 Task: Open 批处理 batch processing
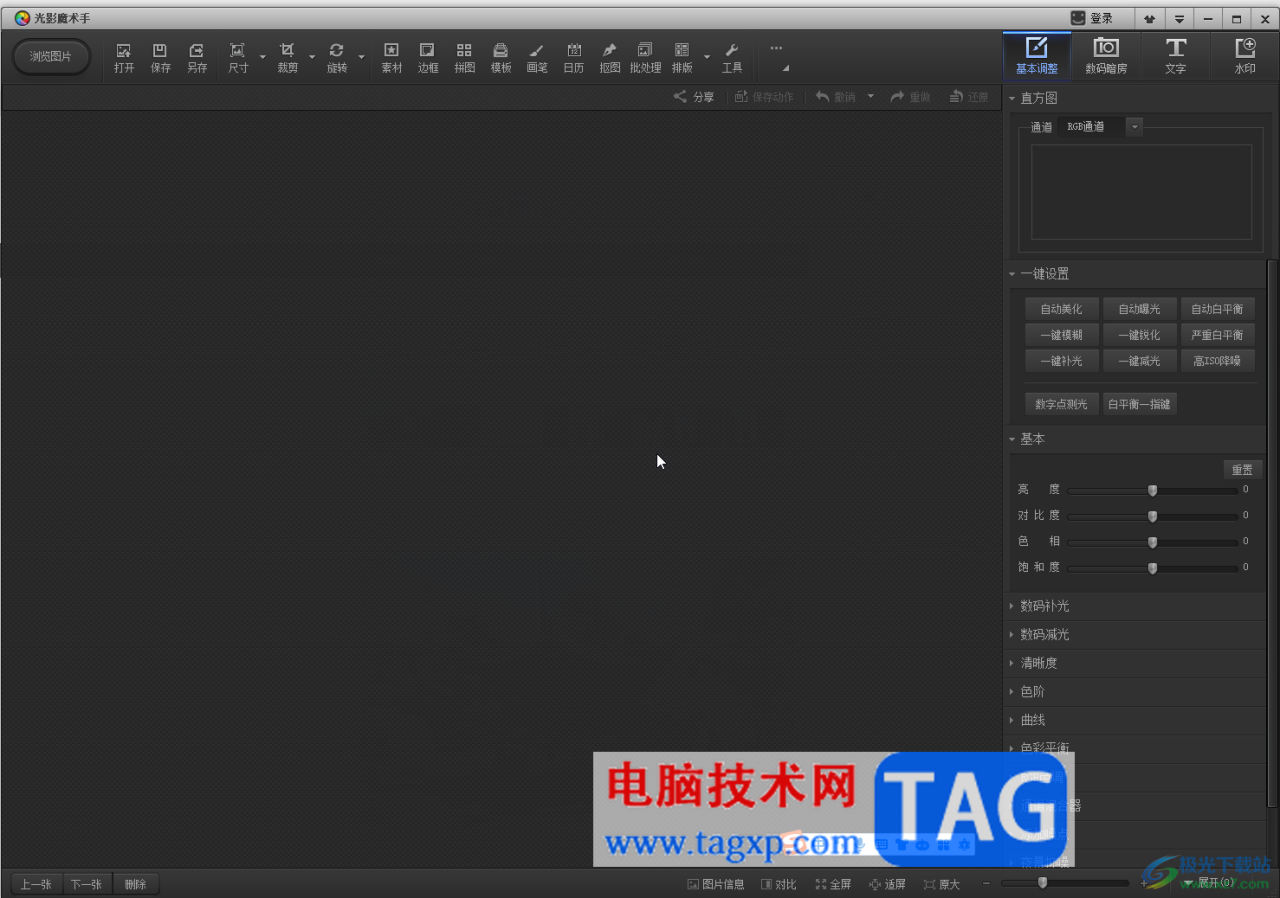tap(645, 57)
